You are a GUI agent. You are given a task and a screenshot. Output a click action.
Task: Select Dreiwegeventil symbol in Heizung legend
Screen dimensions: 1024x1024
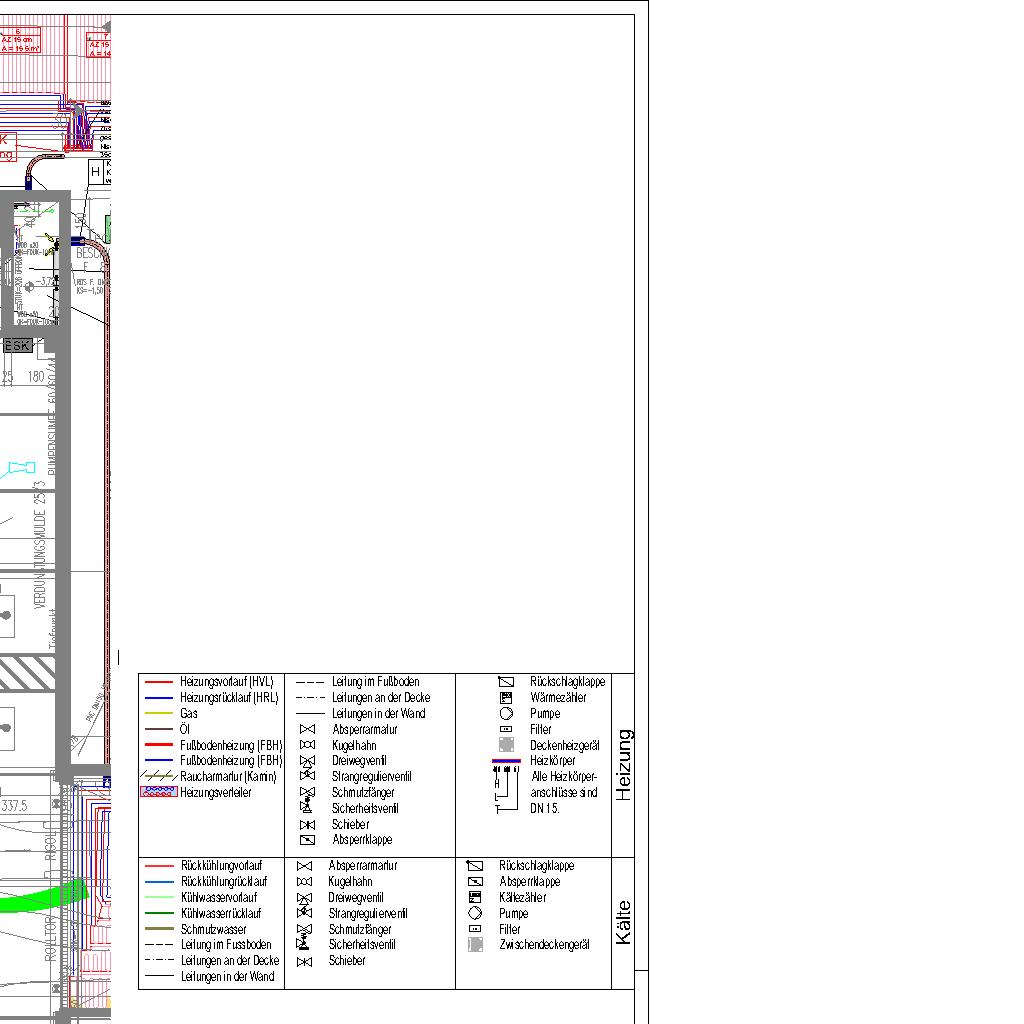point(307,761)
